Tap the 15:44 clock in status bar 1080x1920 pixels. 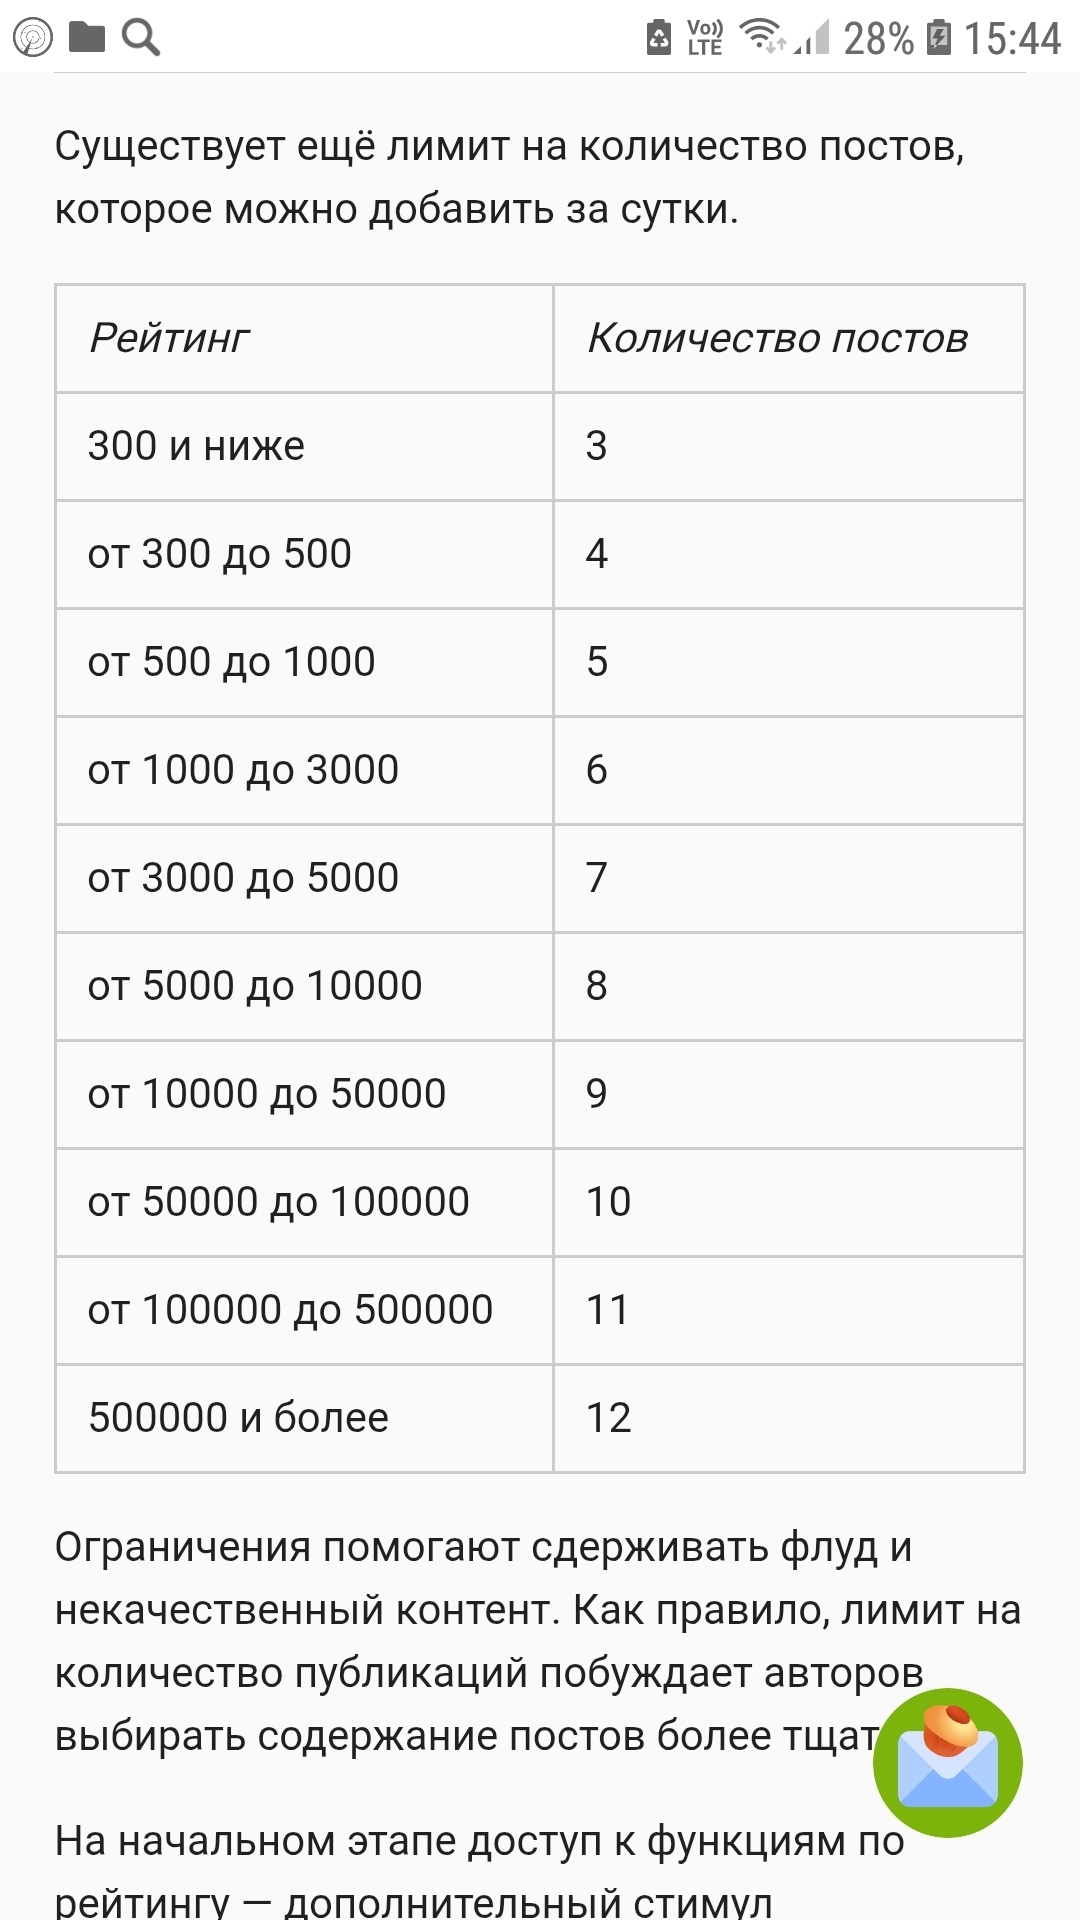tap(1012, 39)
